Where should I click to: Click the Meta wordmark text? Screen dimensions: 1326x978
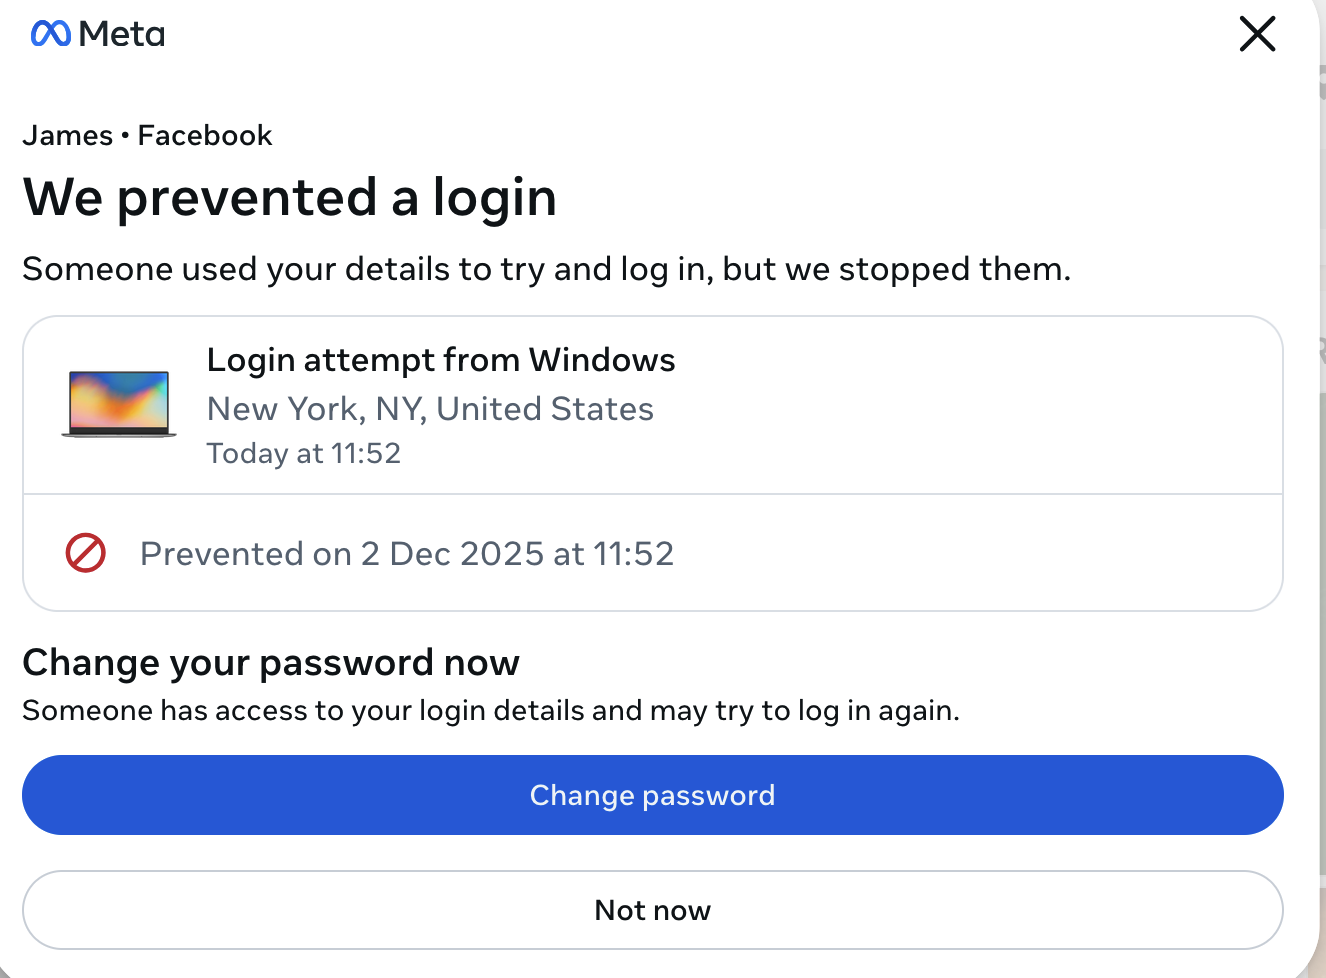[x=122, y=34]
